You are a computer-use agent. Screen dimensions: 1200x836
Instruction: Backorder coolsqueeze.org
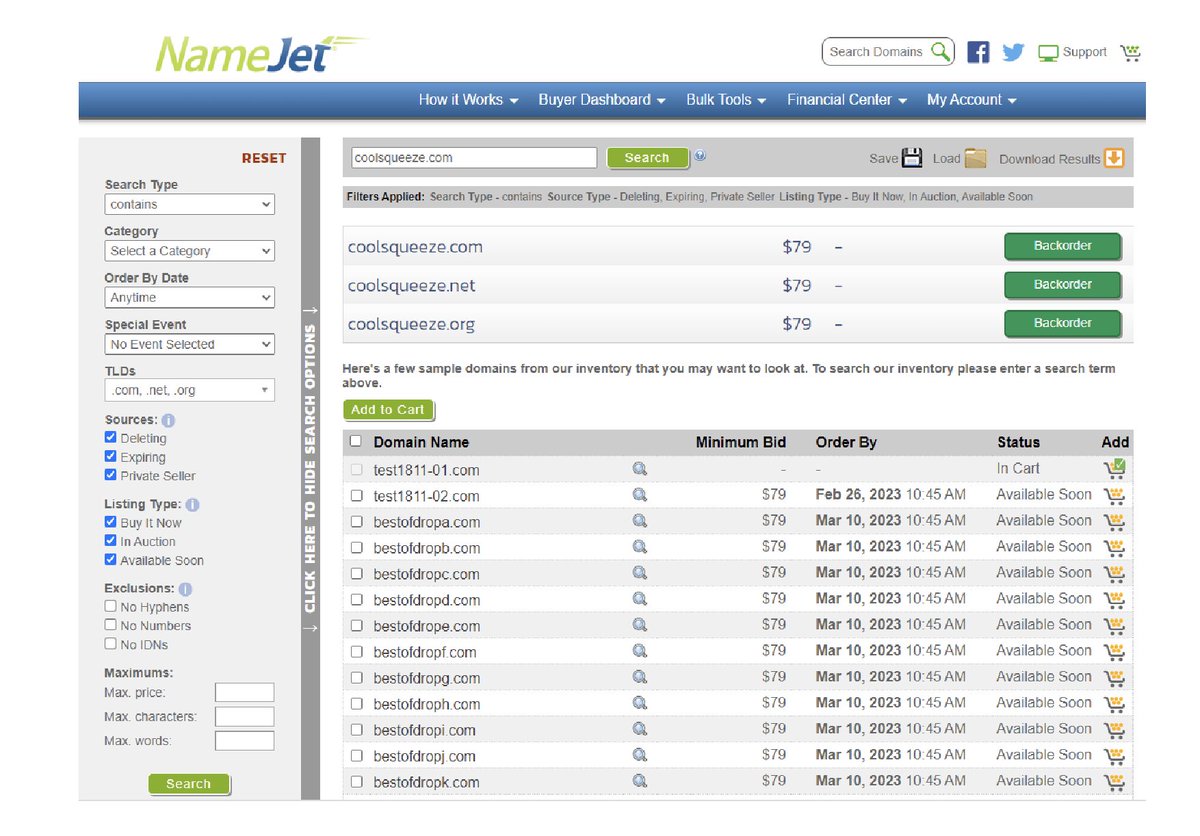(1062, 324)
